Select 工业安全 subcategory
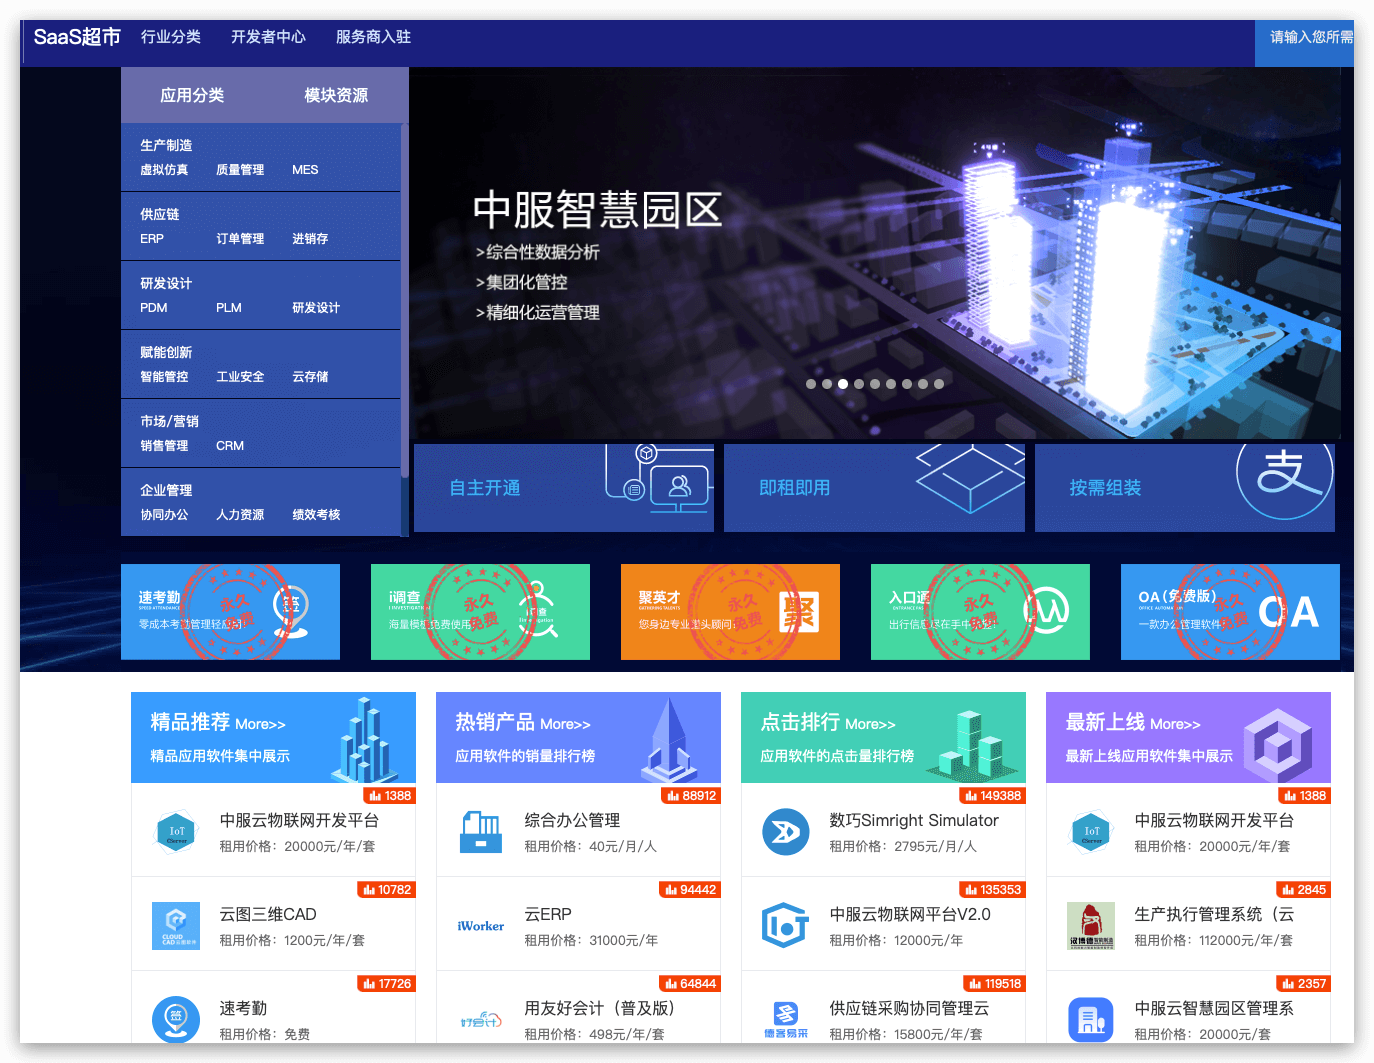Screen dimensions: 1374x1063 [x=240, y=377]
